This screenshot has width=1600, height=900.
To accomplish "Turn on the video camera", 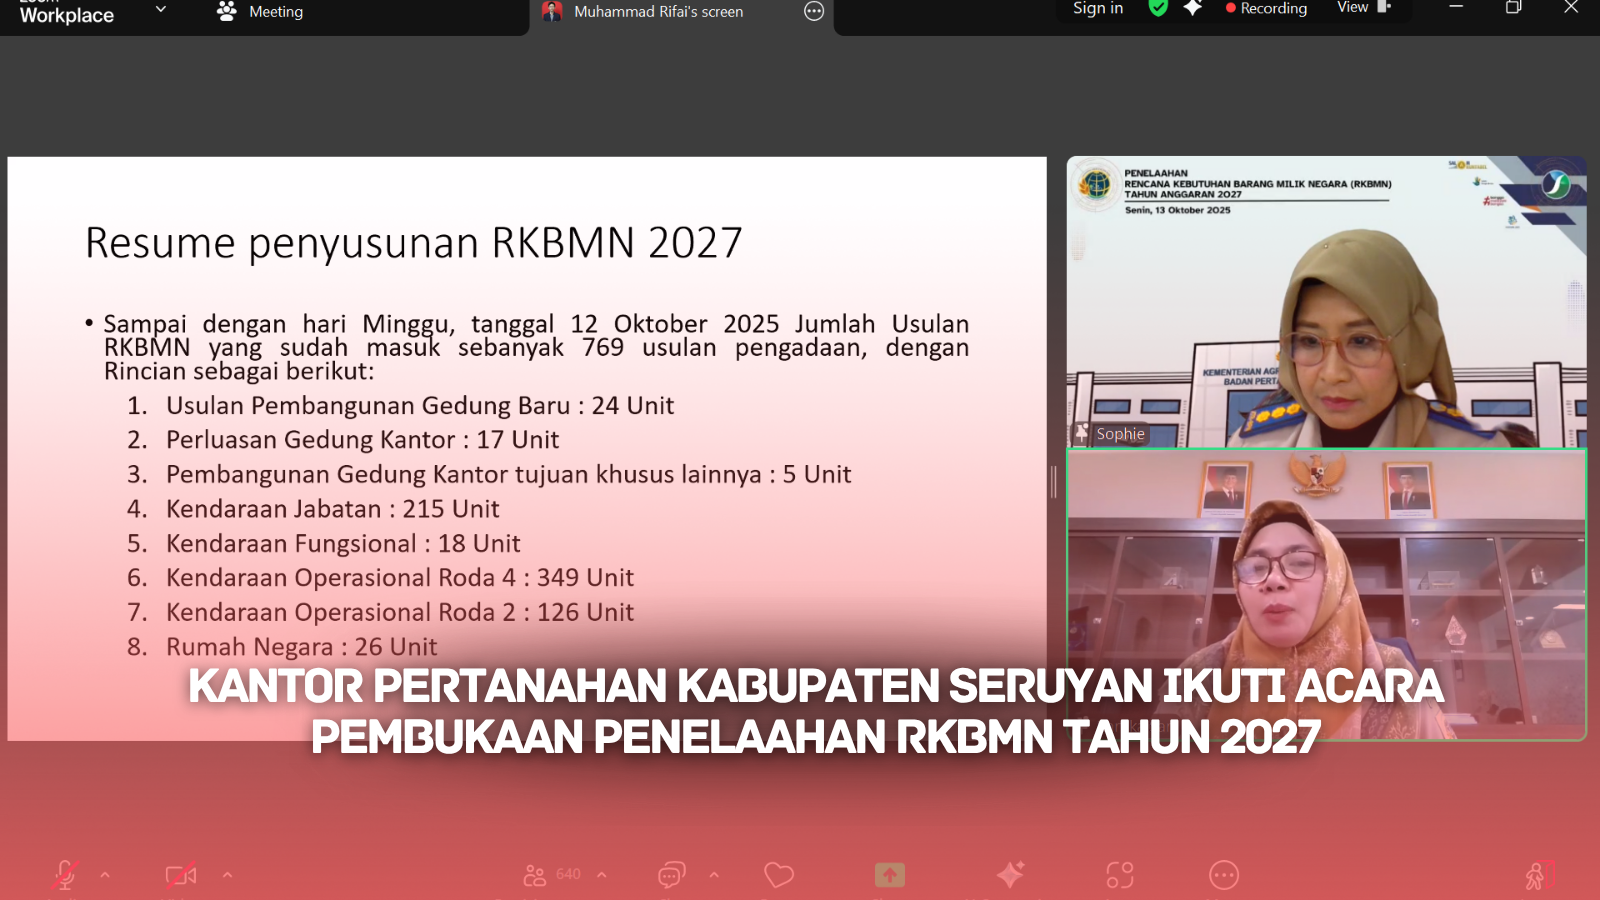I will pos(181,875).
